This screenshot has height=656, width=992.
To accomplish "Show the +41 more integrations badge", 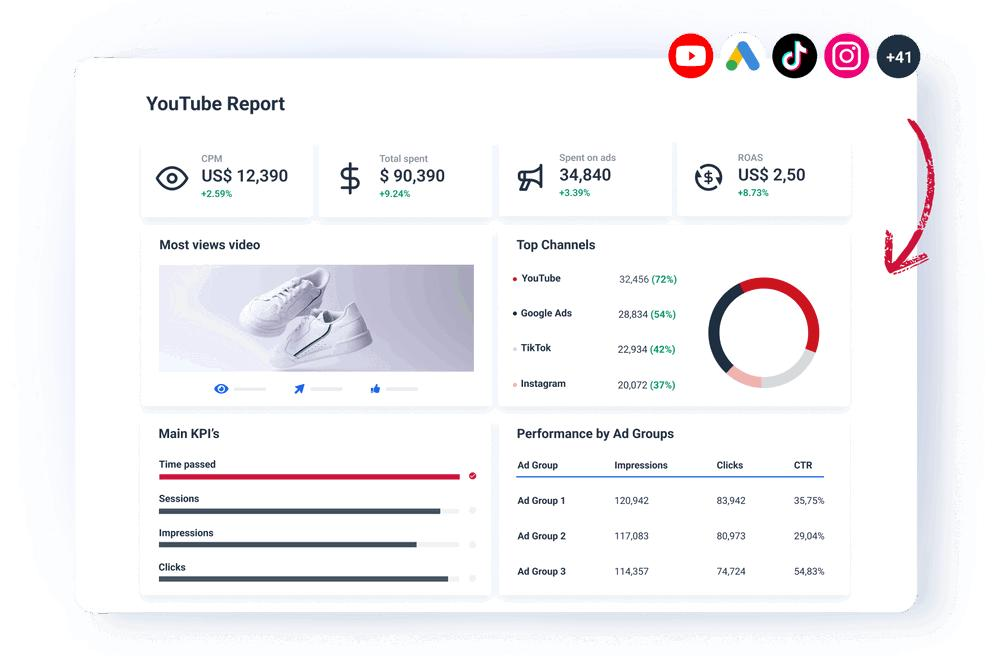I will click(x=898, y=56).
